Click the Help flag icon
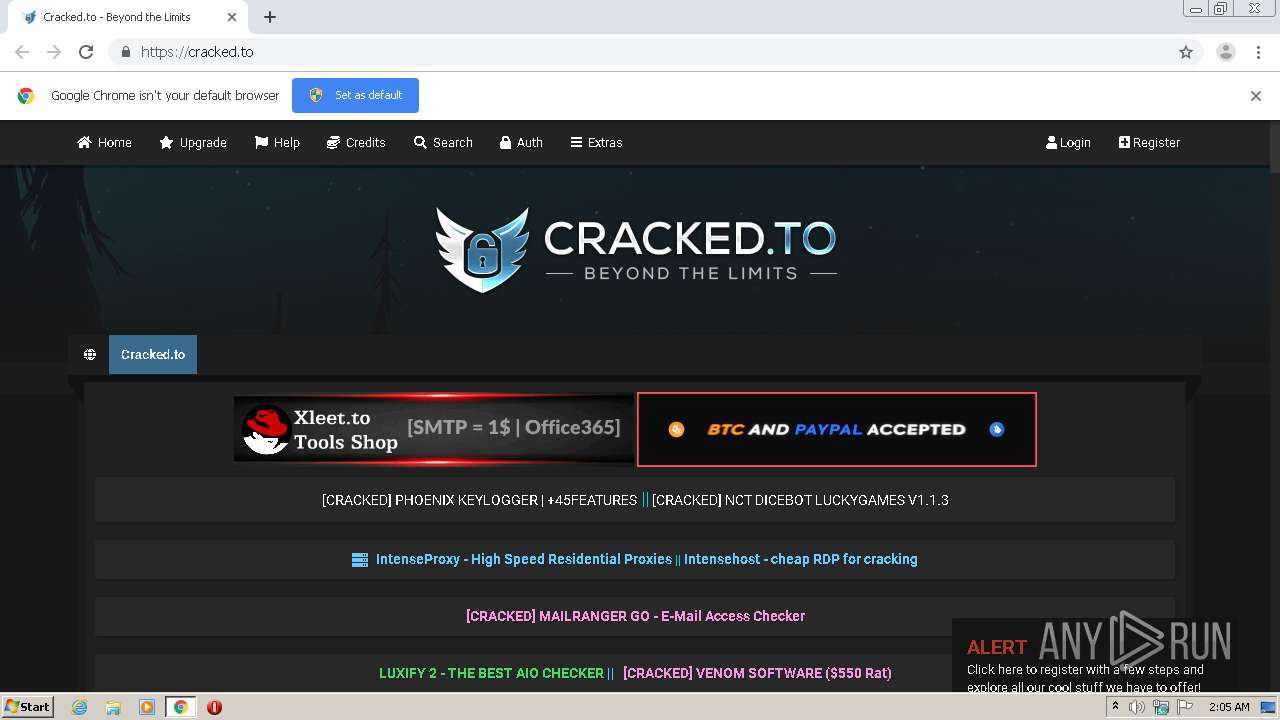1280x720 pixels. 261,142
